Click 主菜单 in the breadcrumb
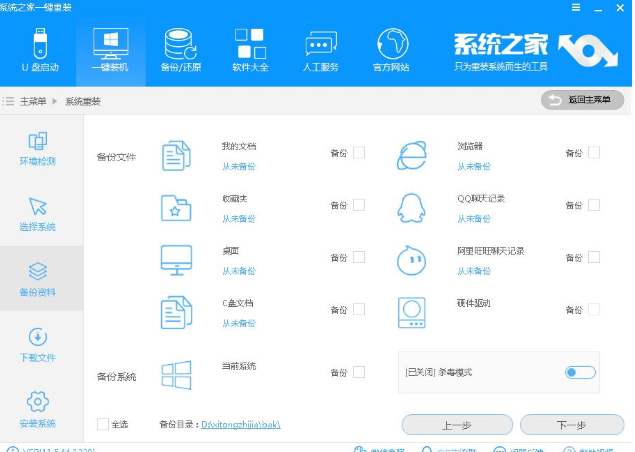The image size is (635, 452). click(x=33, y=101)
